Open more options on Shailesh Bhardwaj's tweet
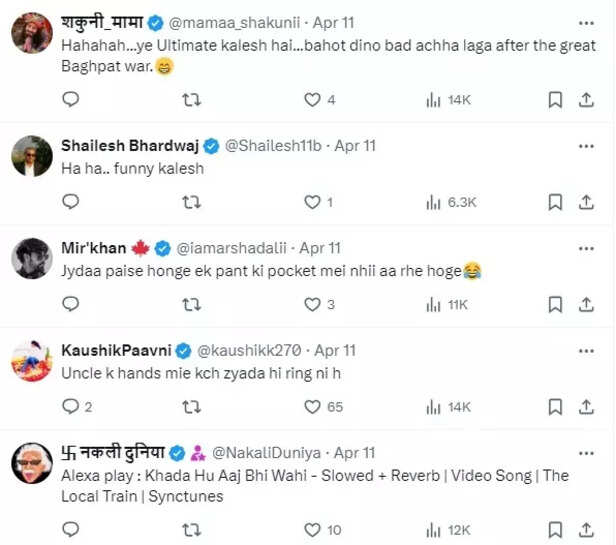The image size is (616, 545). coord(583,145)
